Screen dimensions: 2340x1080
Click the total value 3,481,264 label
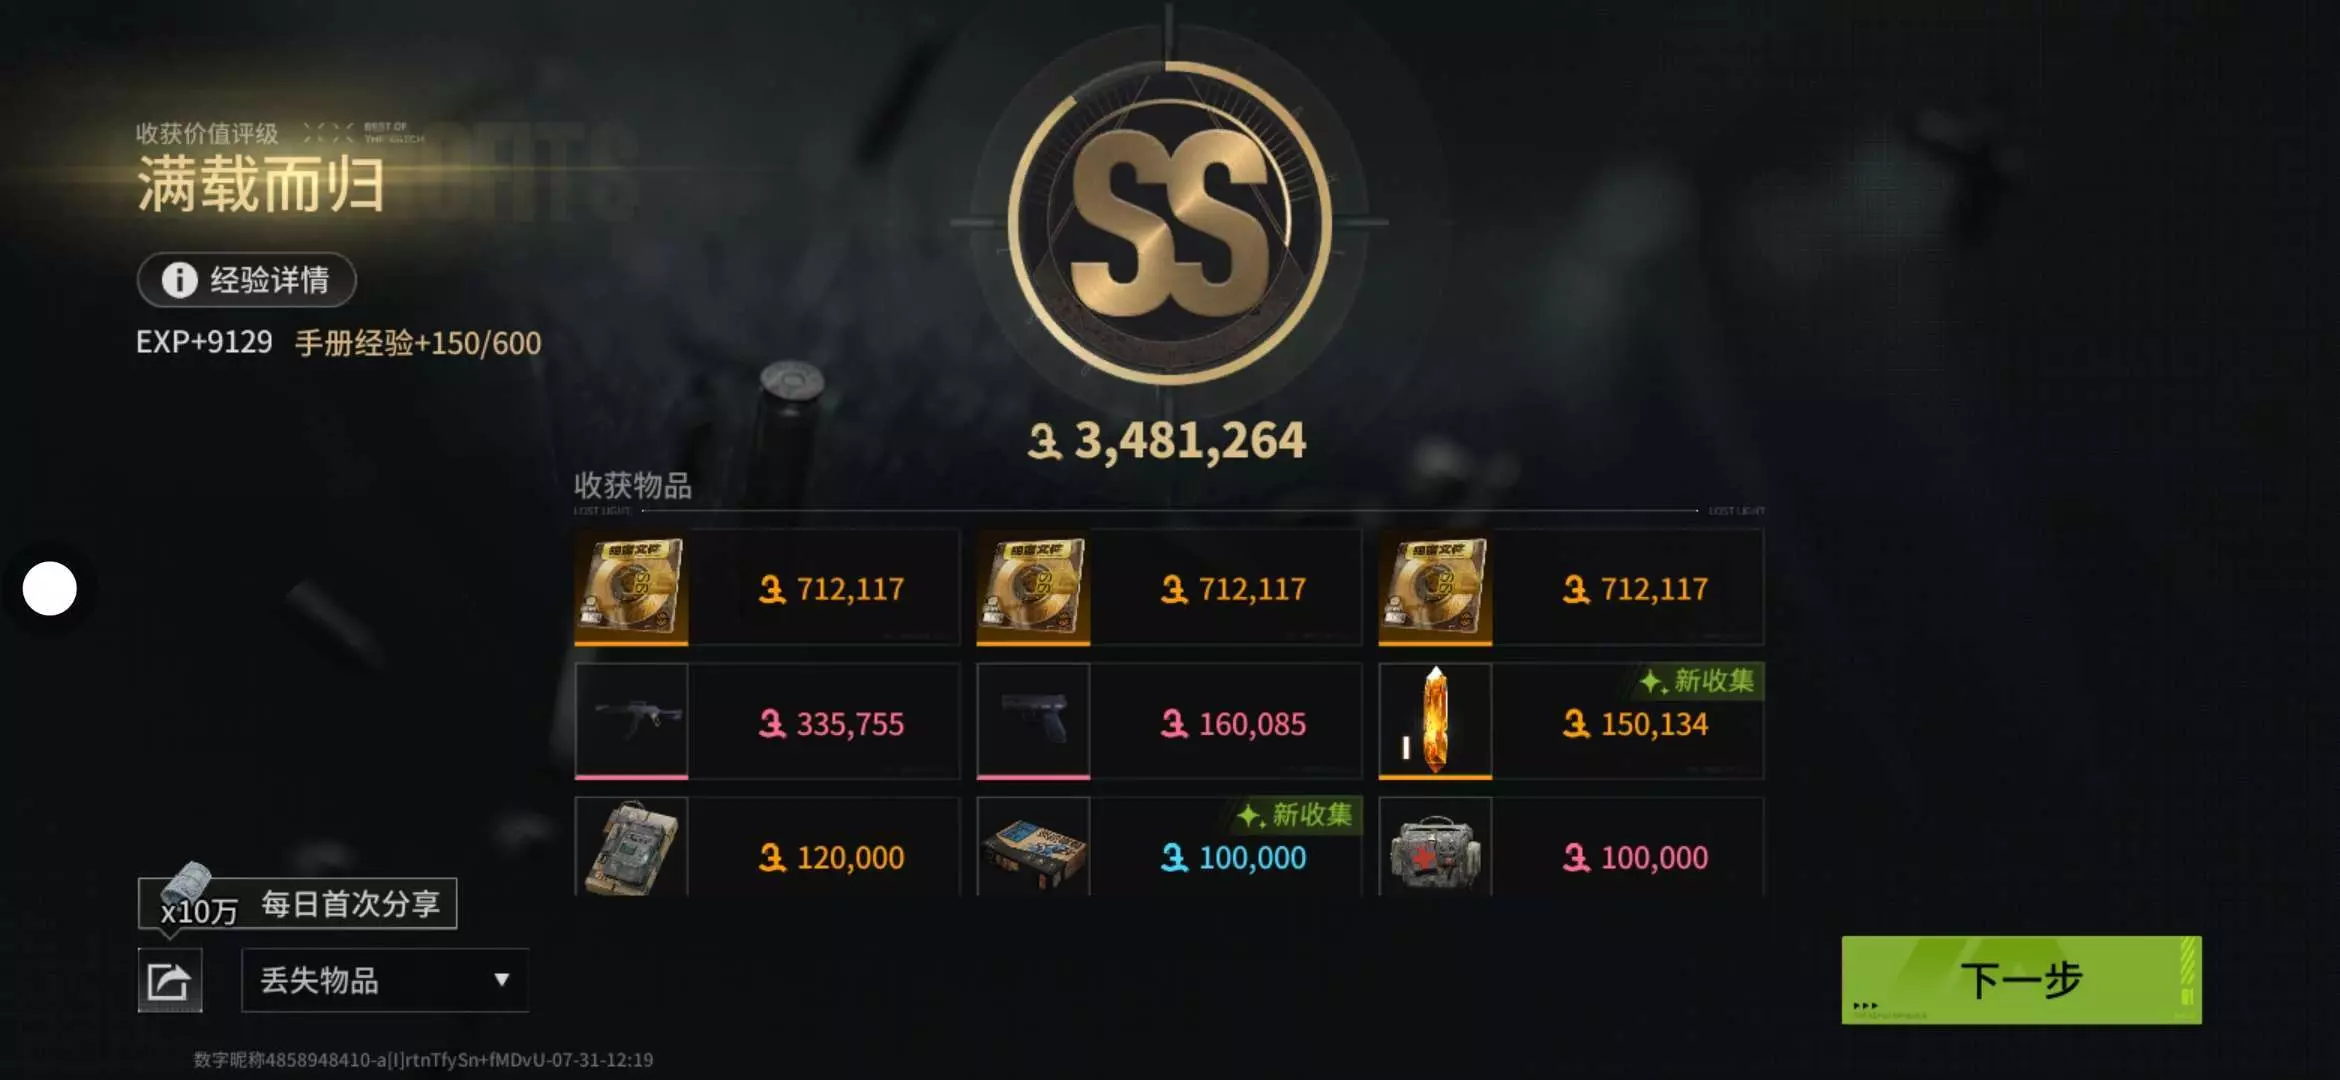click(x=1167, y=441)
